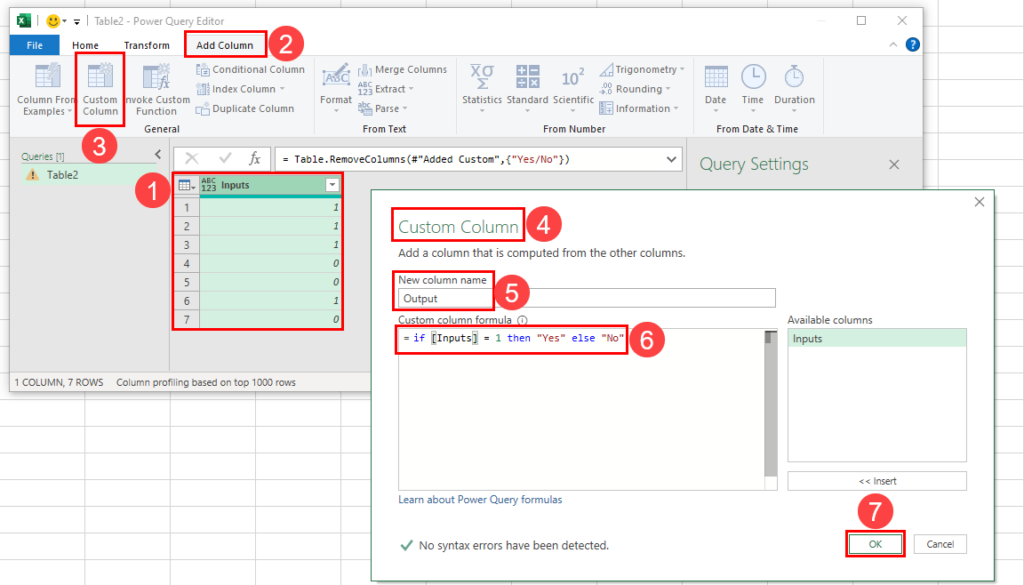This screenshot has width=1024, height=585.
Task: Click the table menu icon in grid corner
Action: click(x=186, y=185)
